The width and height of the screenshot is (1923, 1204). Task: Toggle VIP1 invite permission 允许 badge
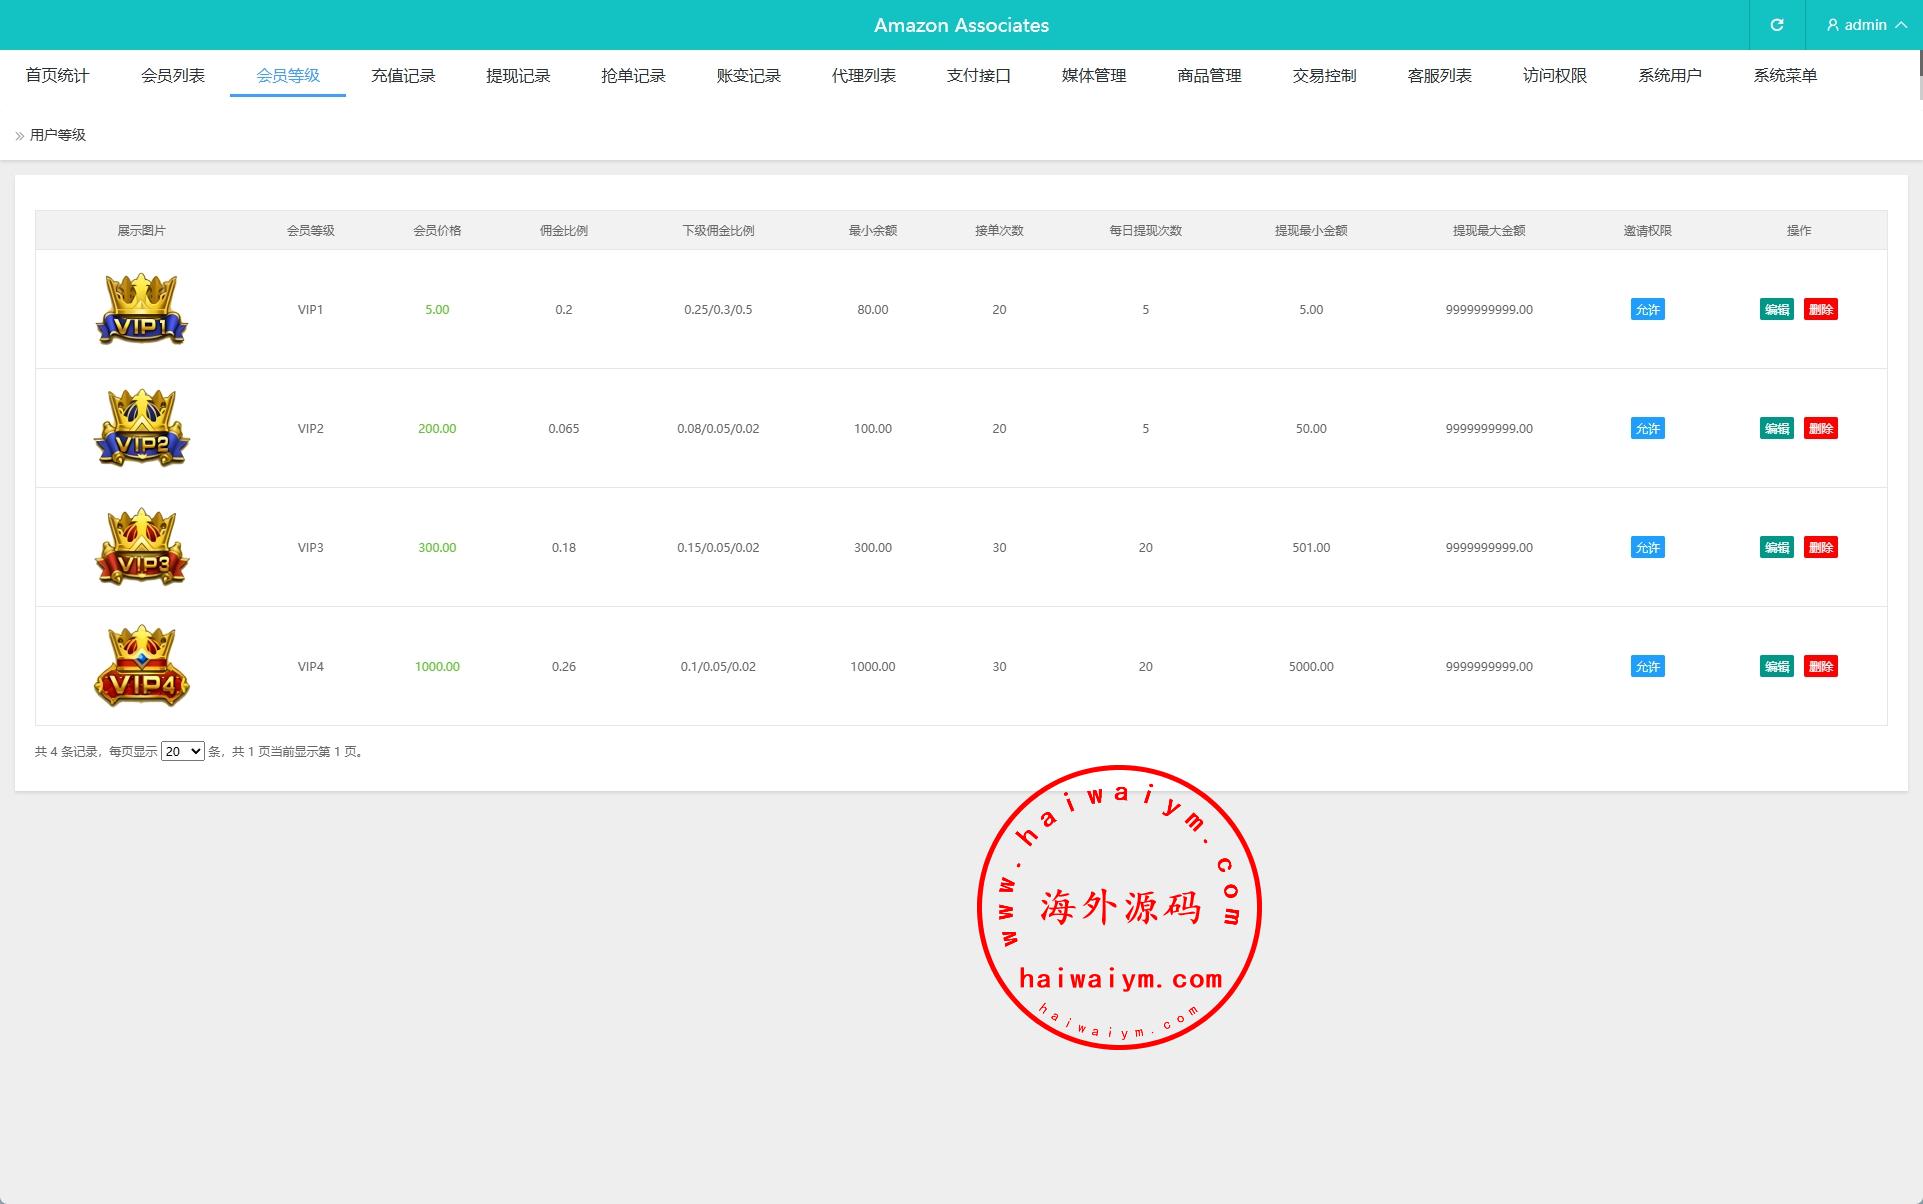point(1647,309)
